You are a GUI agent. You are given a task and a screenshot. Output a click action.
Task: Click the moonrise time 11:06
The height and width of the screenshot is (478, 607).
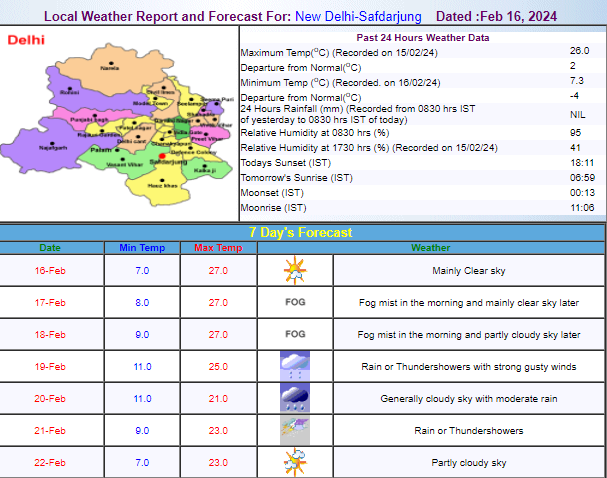coord(582,208)
